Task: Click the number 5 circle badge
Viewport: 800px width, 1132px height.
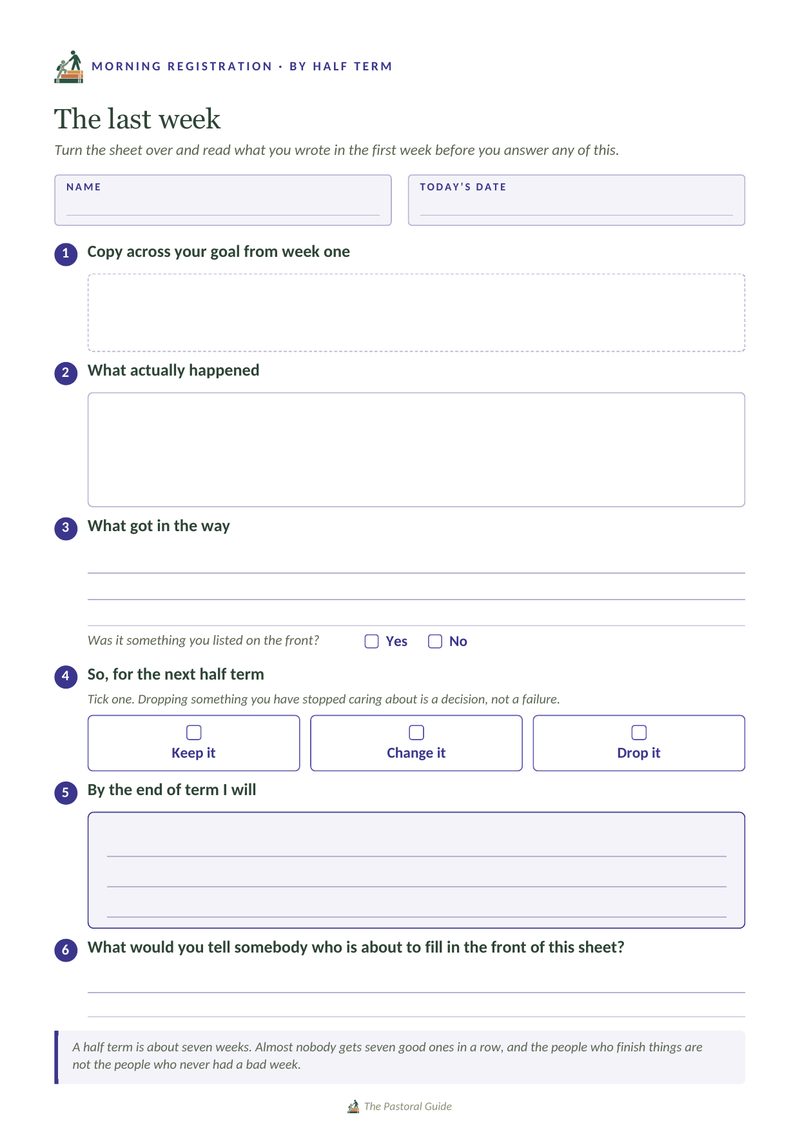Action: [66, 793]
